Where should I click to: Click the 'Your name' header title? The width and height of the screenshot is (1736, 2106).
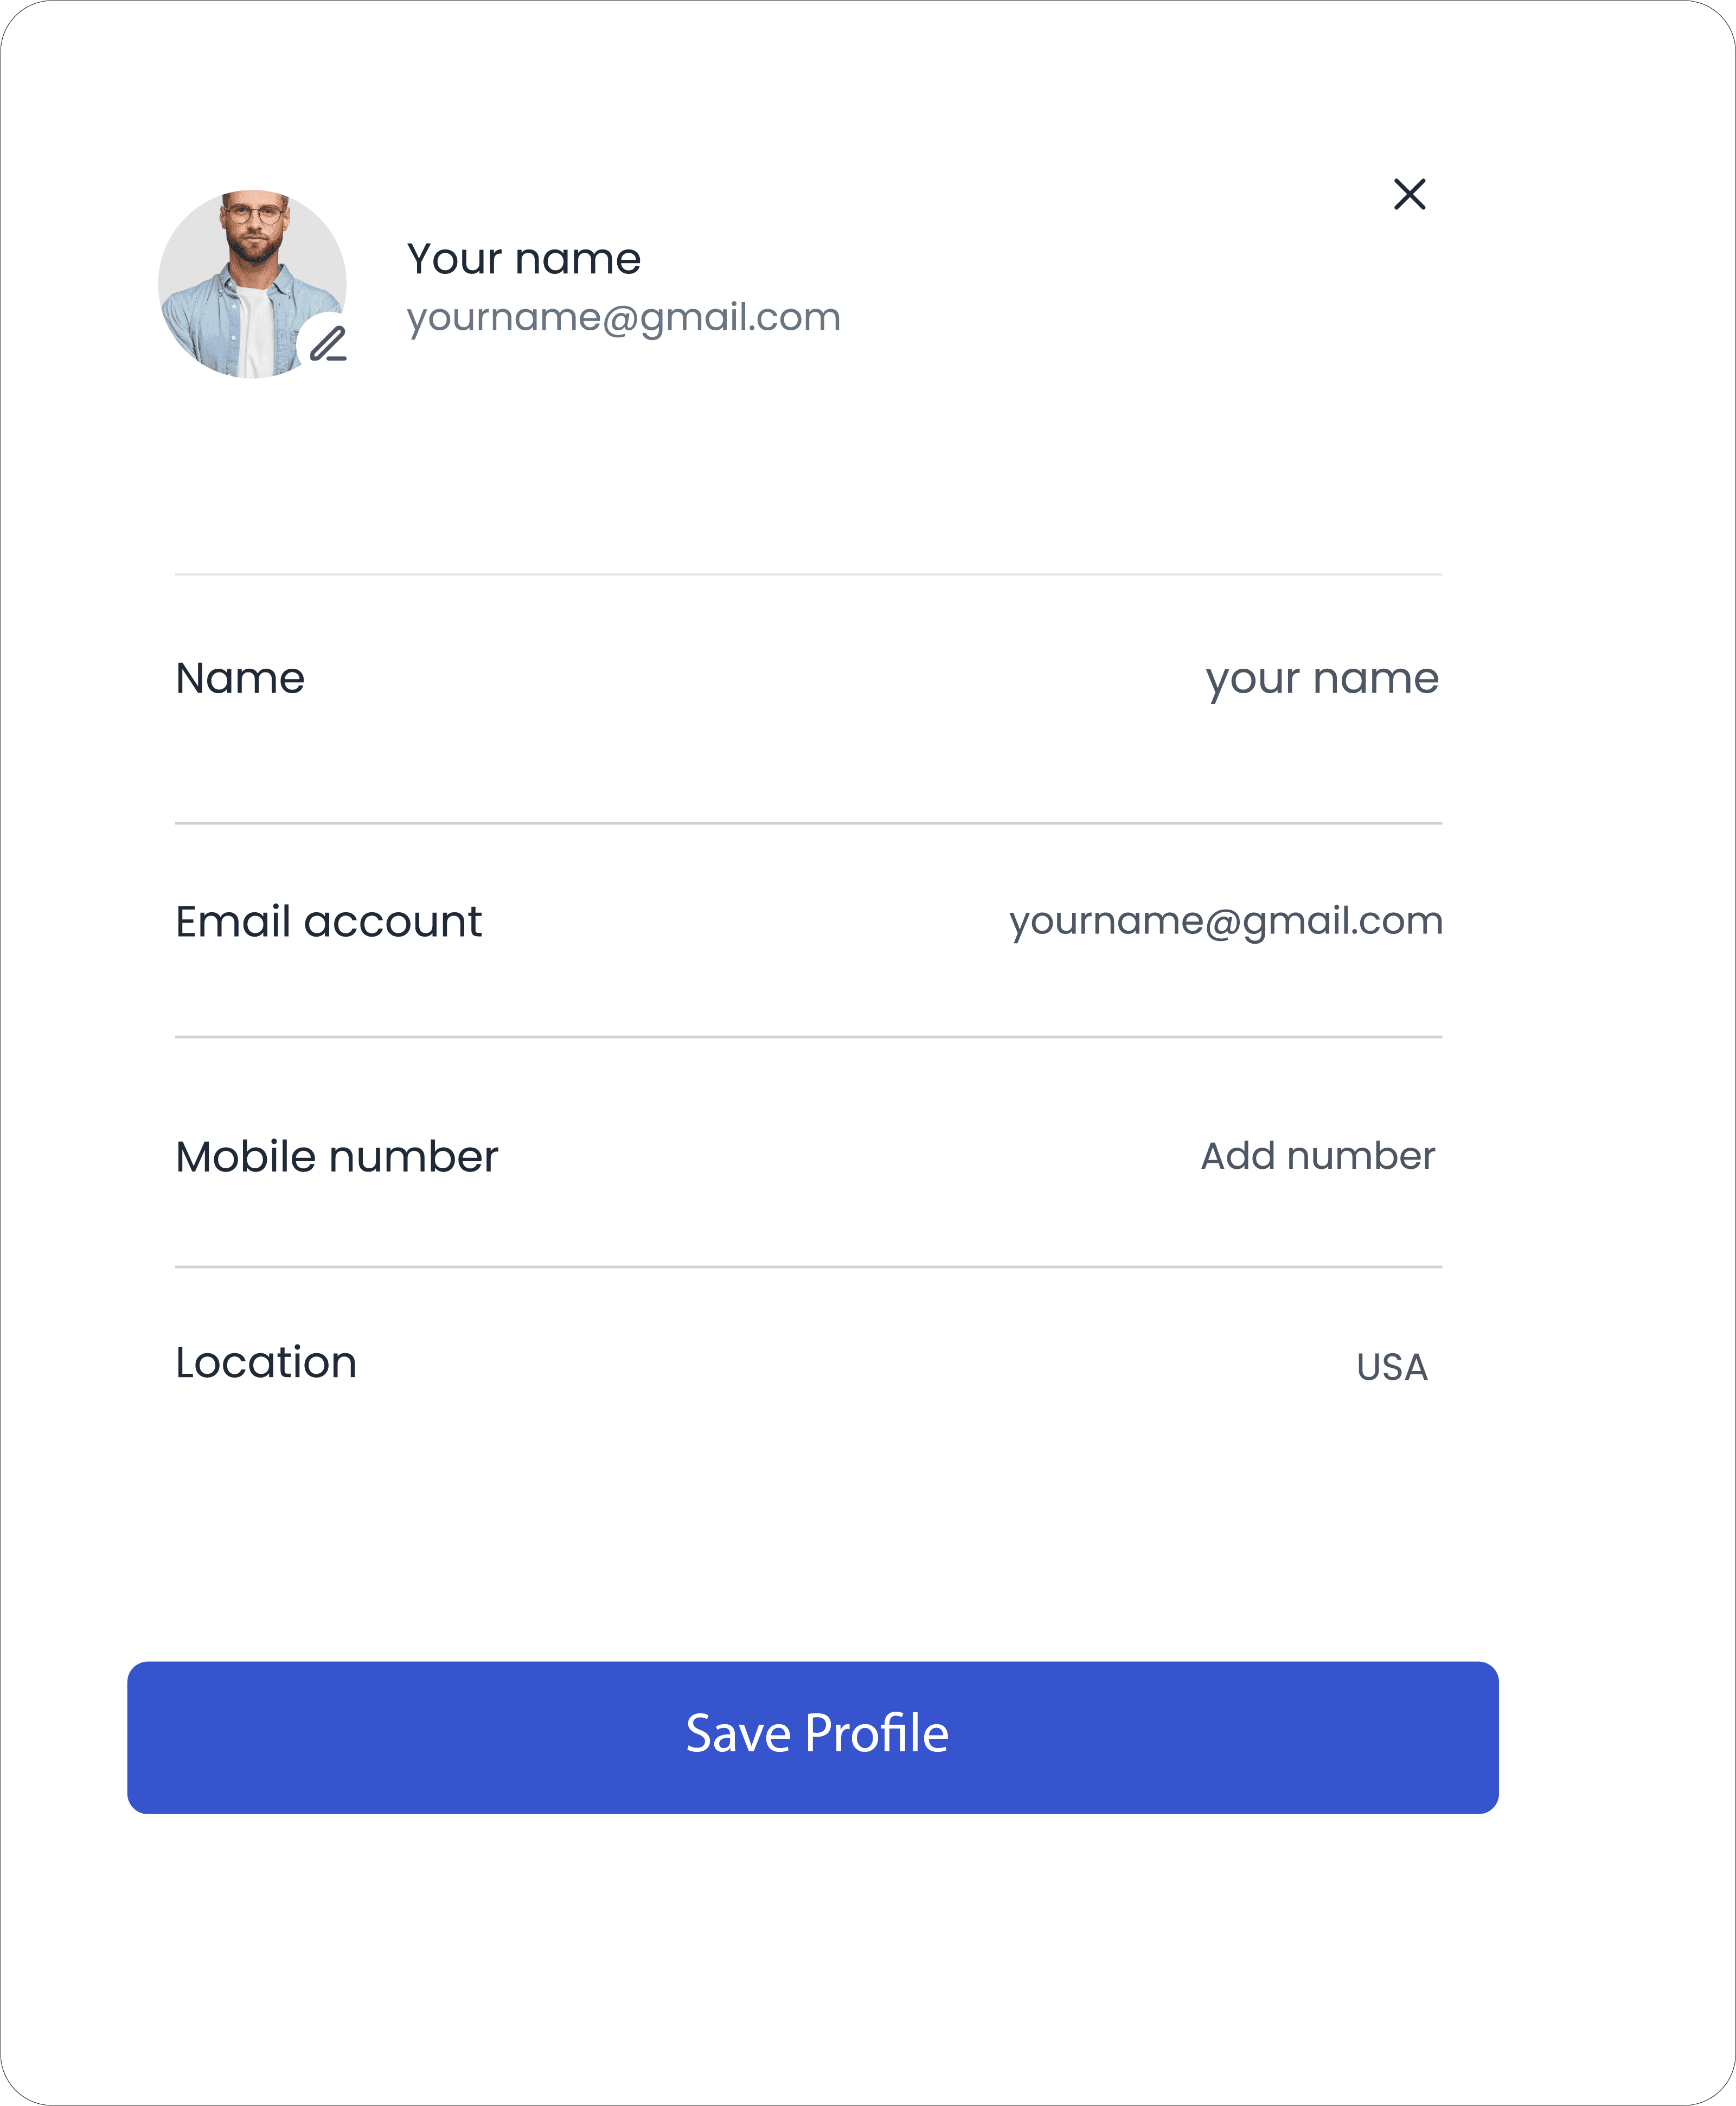click(x=523, y=259)
